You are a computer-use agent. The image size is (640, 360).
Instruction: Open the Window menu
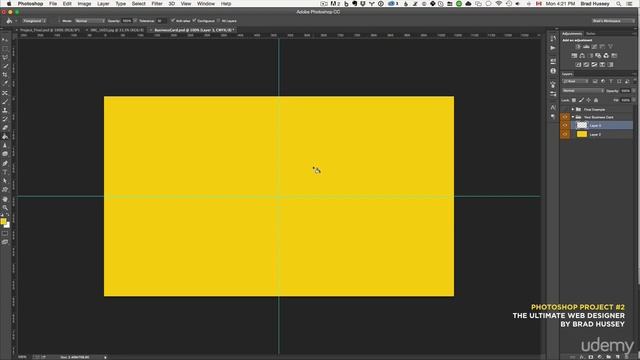coord(206,4)
